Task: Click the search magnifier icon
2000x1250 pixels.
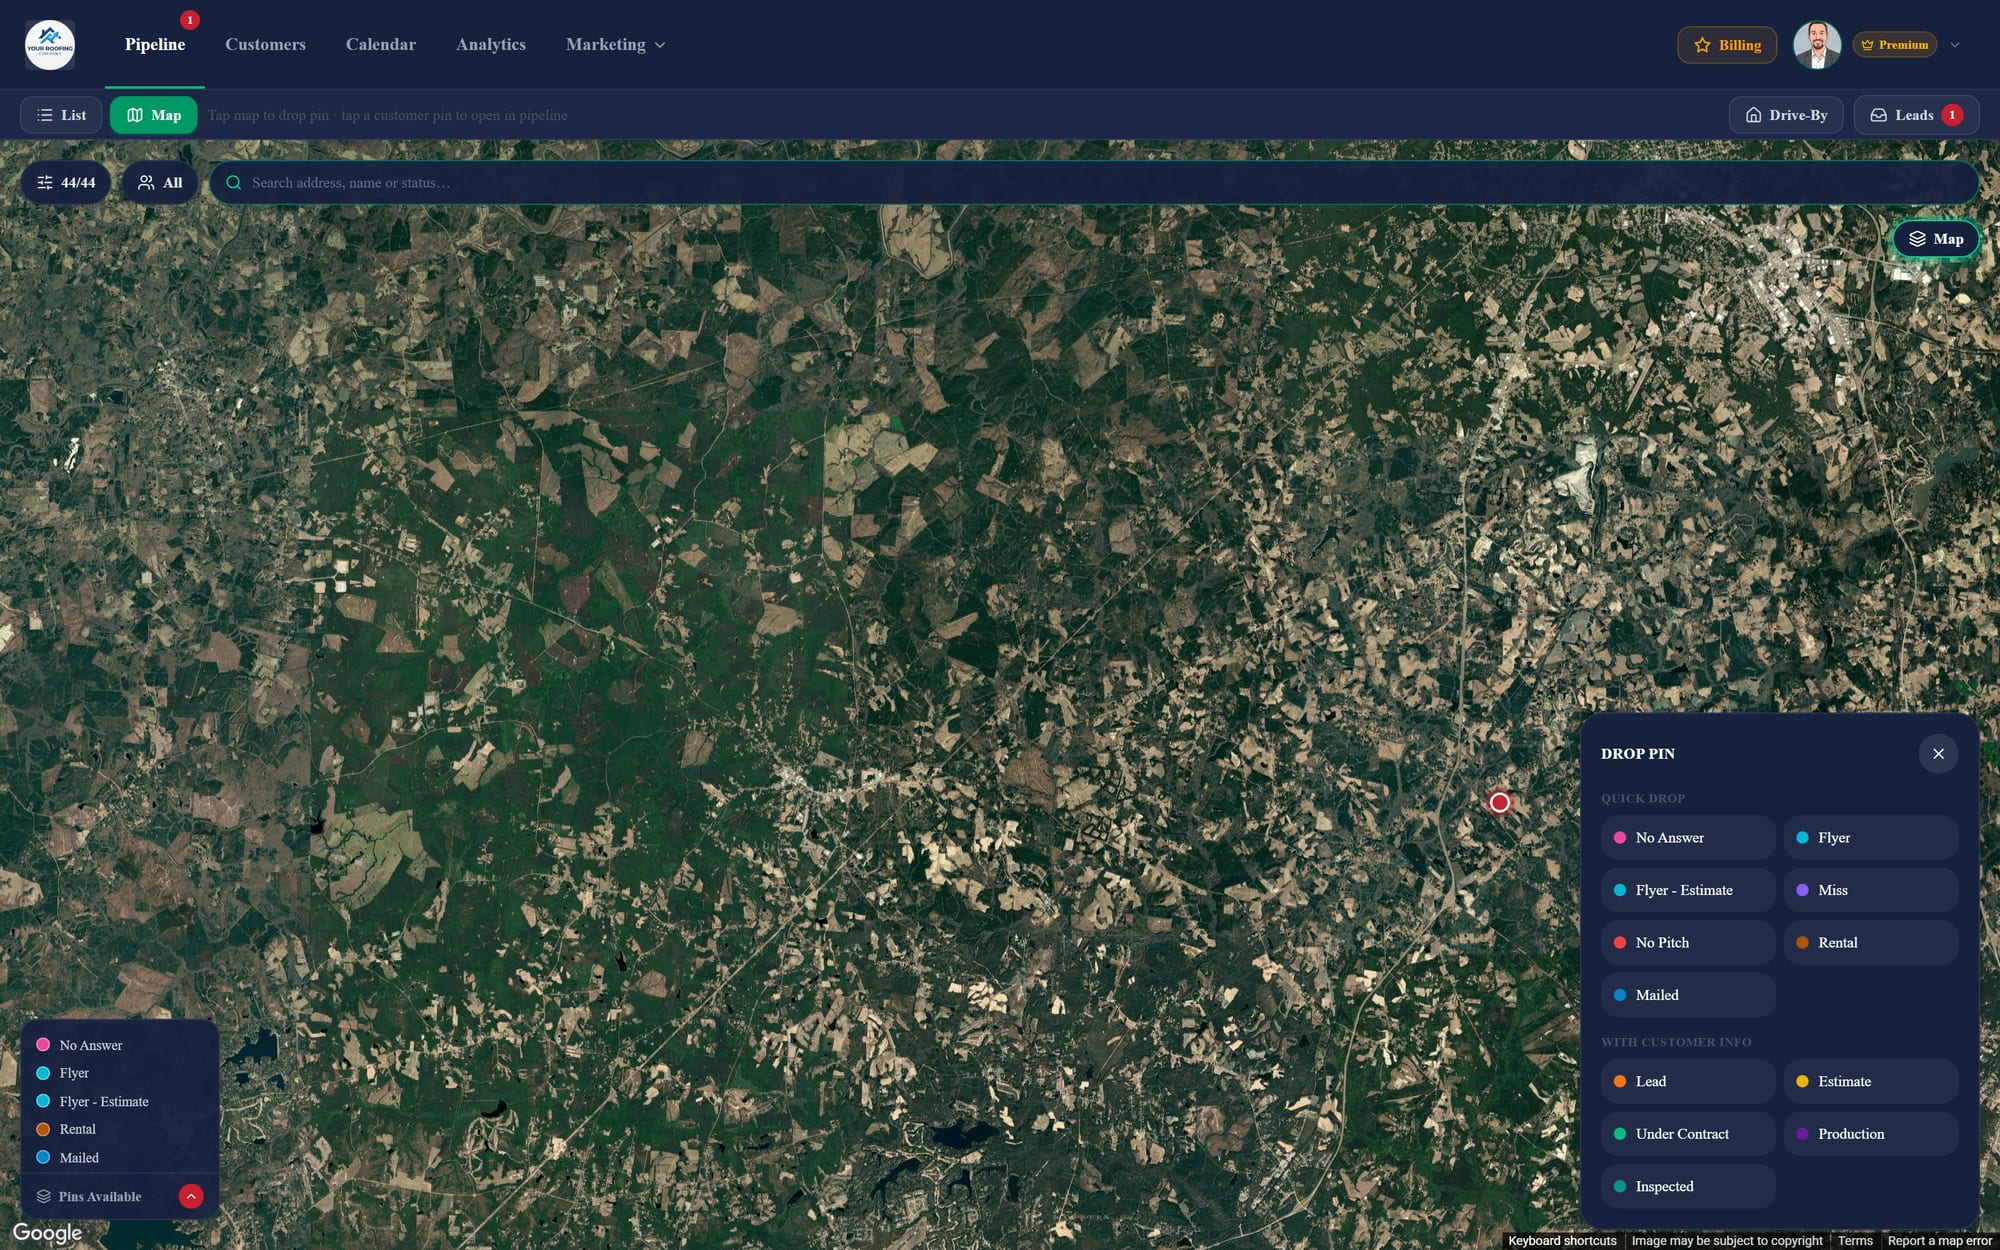Action: click(x=234, y=183)
